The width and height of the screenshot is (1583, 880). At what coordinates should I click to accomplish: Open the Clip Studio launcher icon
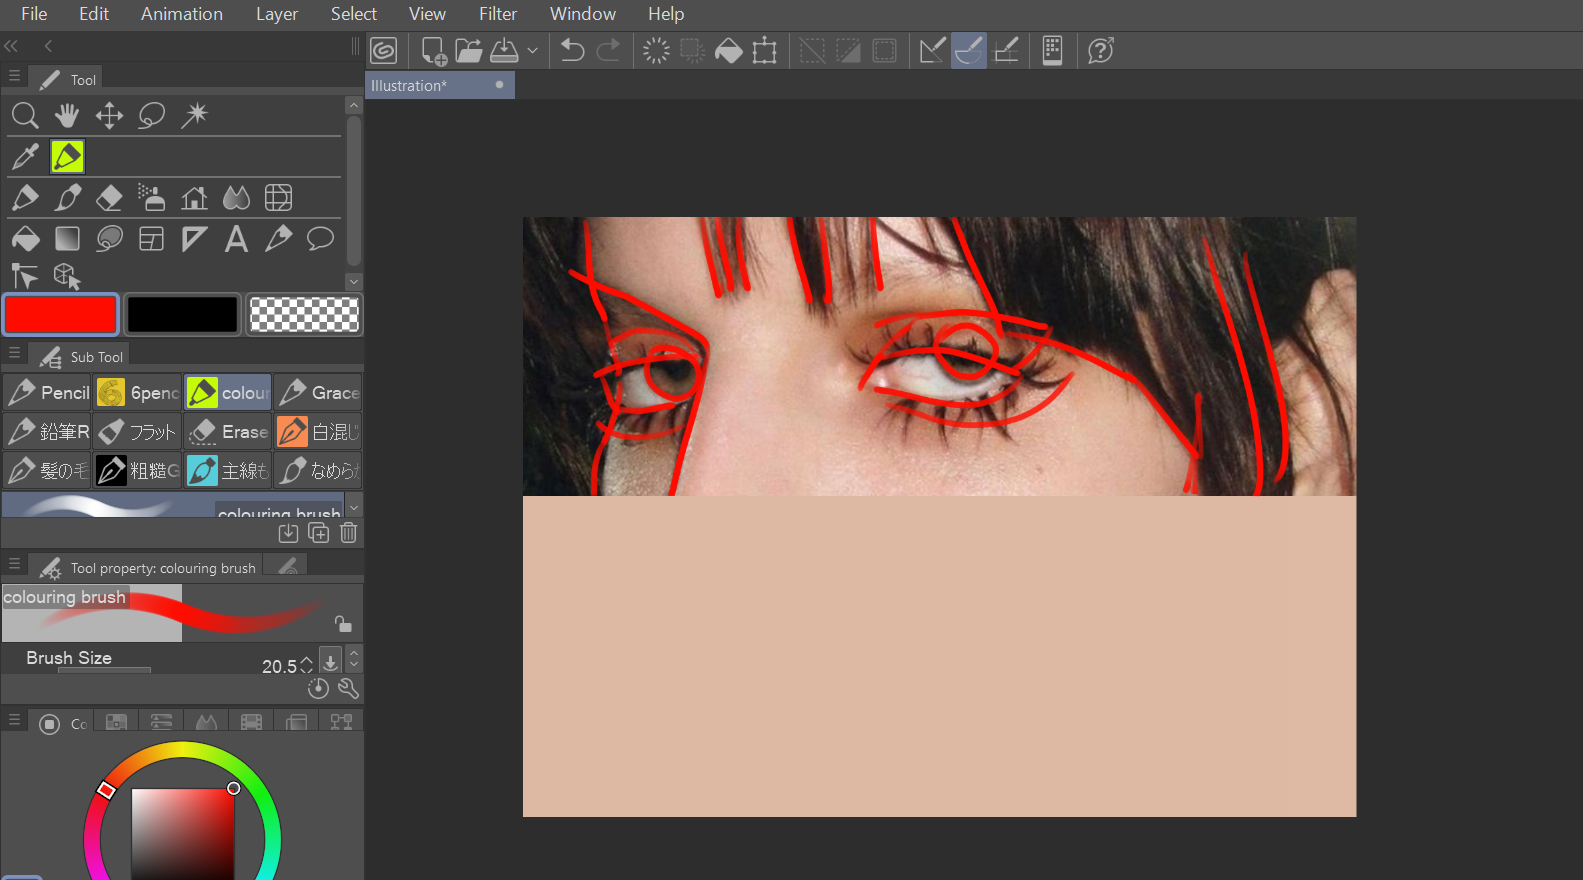point(384,50)
